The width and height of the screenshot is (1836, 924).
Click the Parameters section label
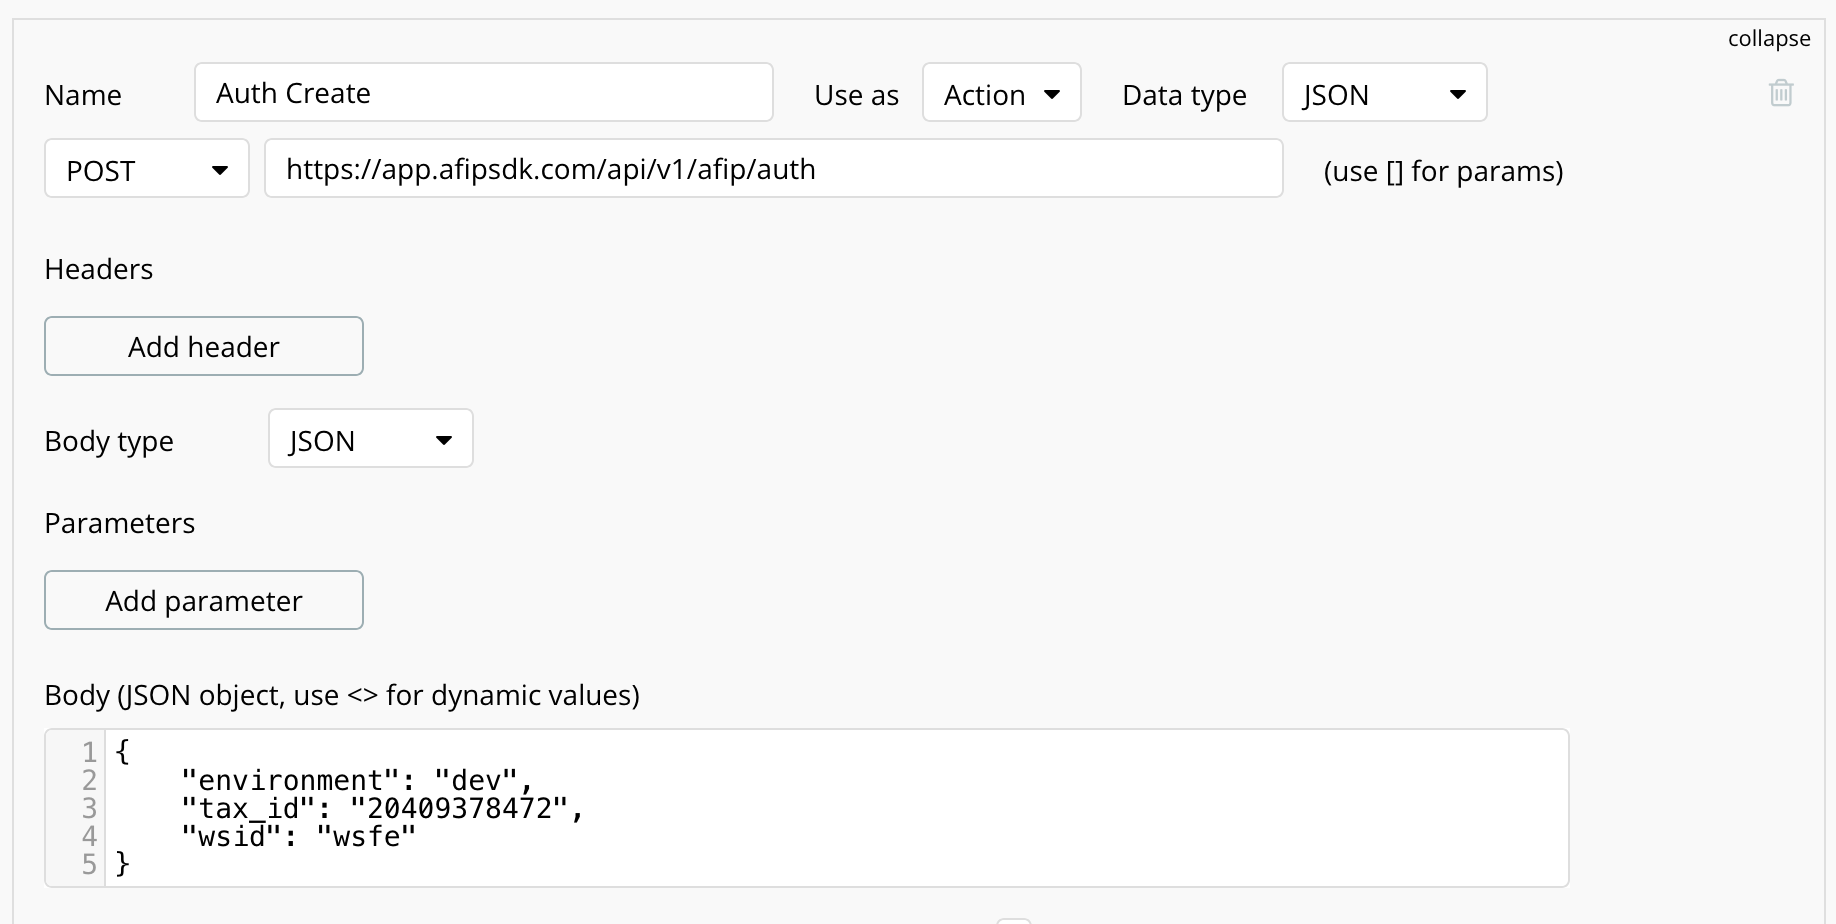point(120,524)
